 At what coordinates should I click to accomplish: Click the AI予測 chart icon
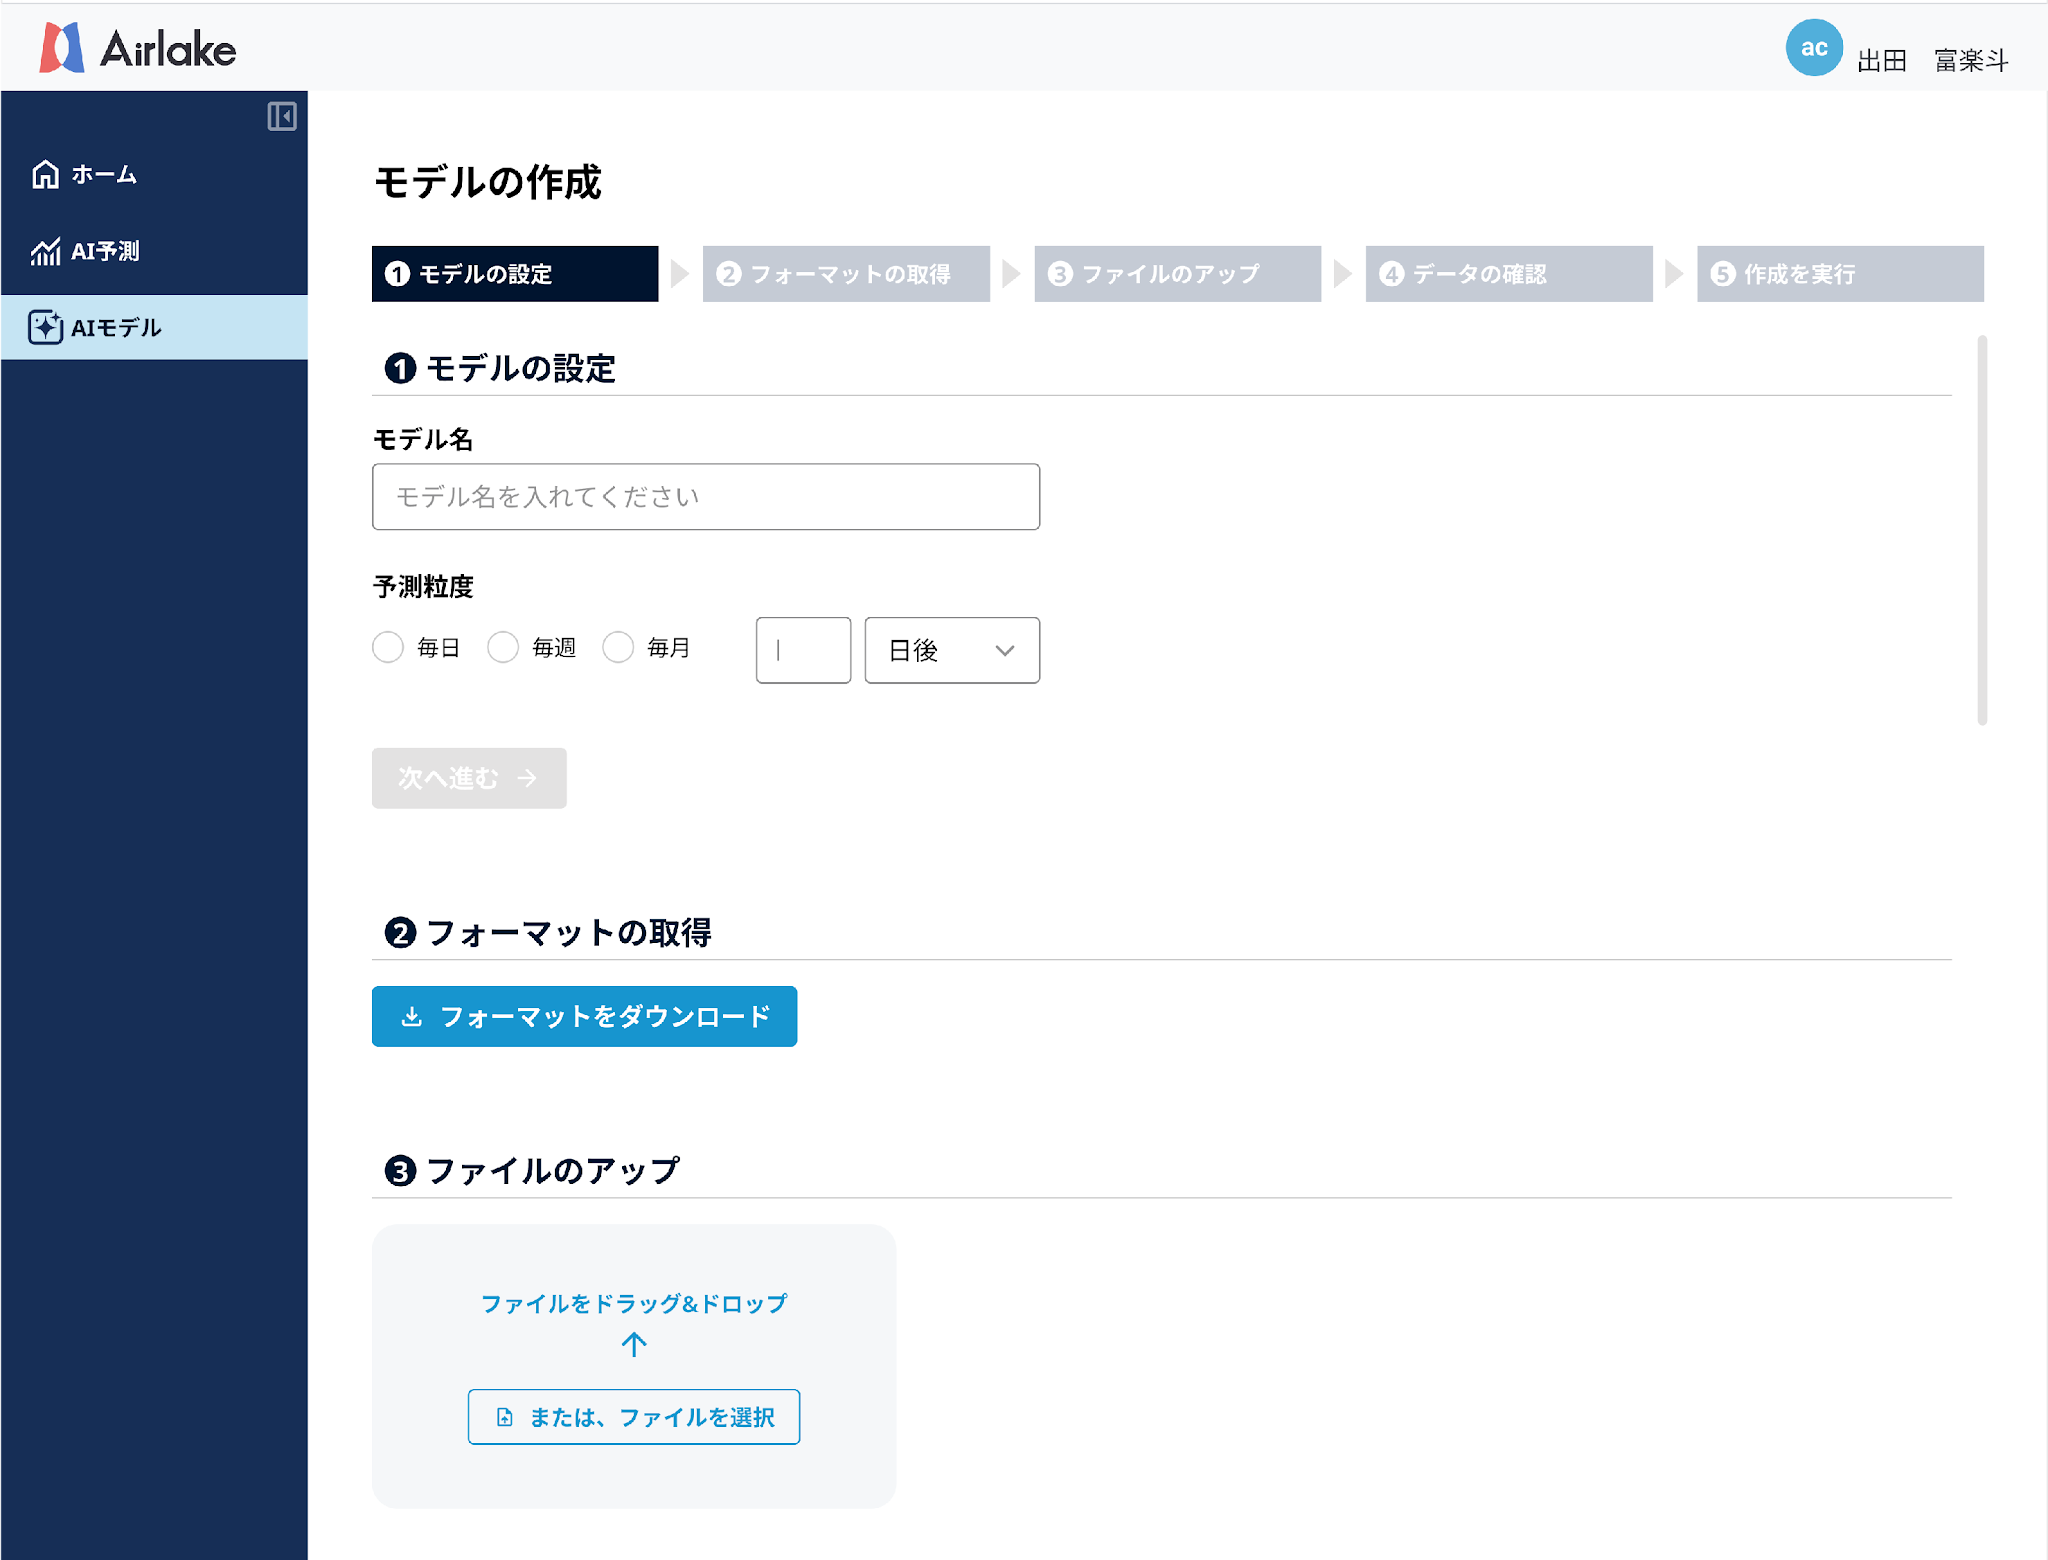click(45, 252)
